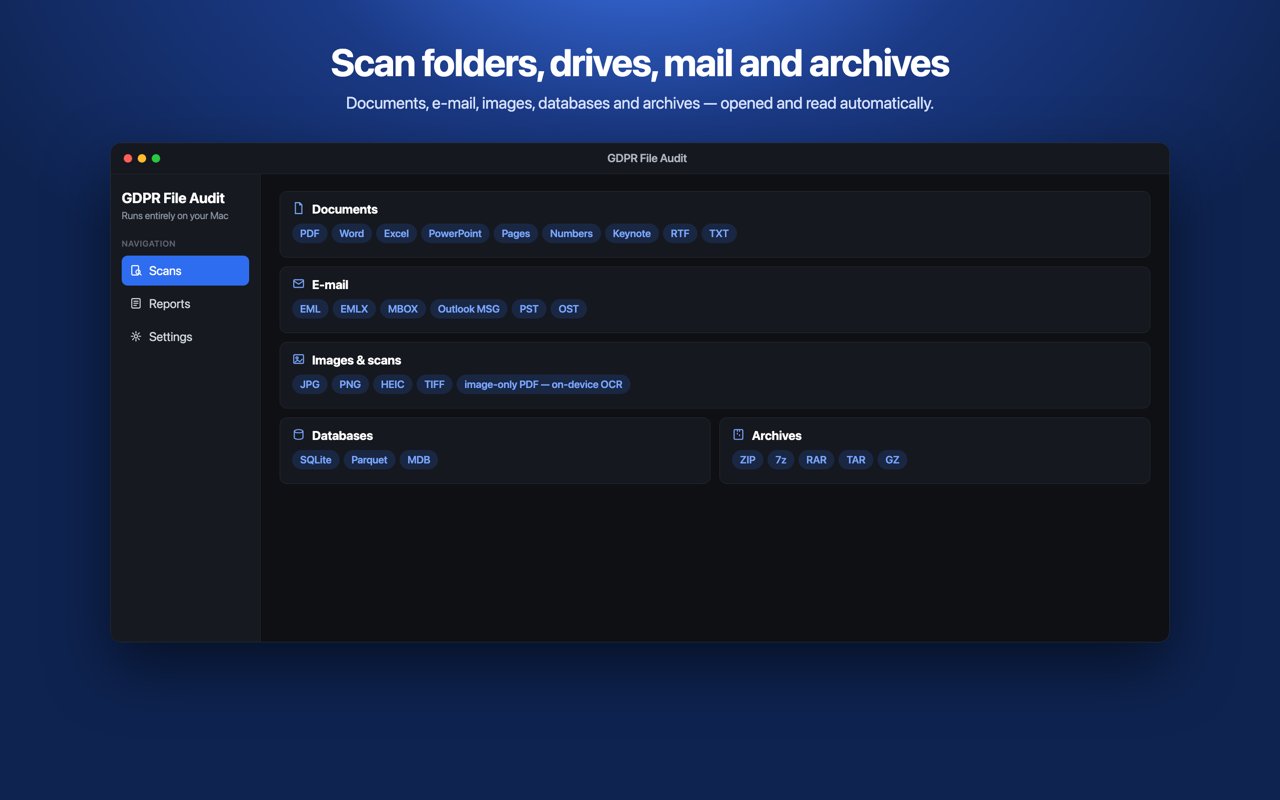Close the window with the red button
Viewport: 1280px width, 800px height.
pyautogui.click(x=128, y=158)
